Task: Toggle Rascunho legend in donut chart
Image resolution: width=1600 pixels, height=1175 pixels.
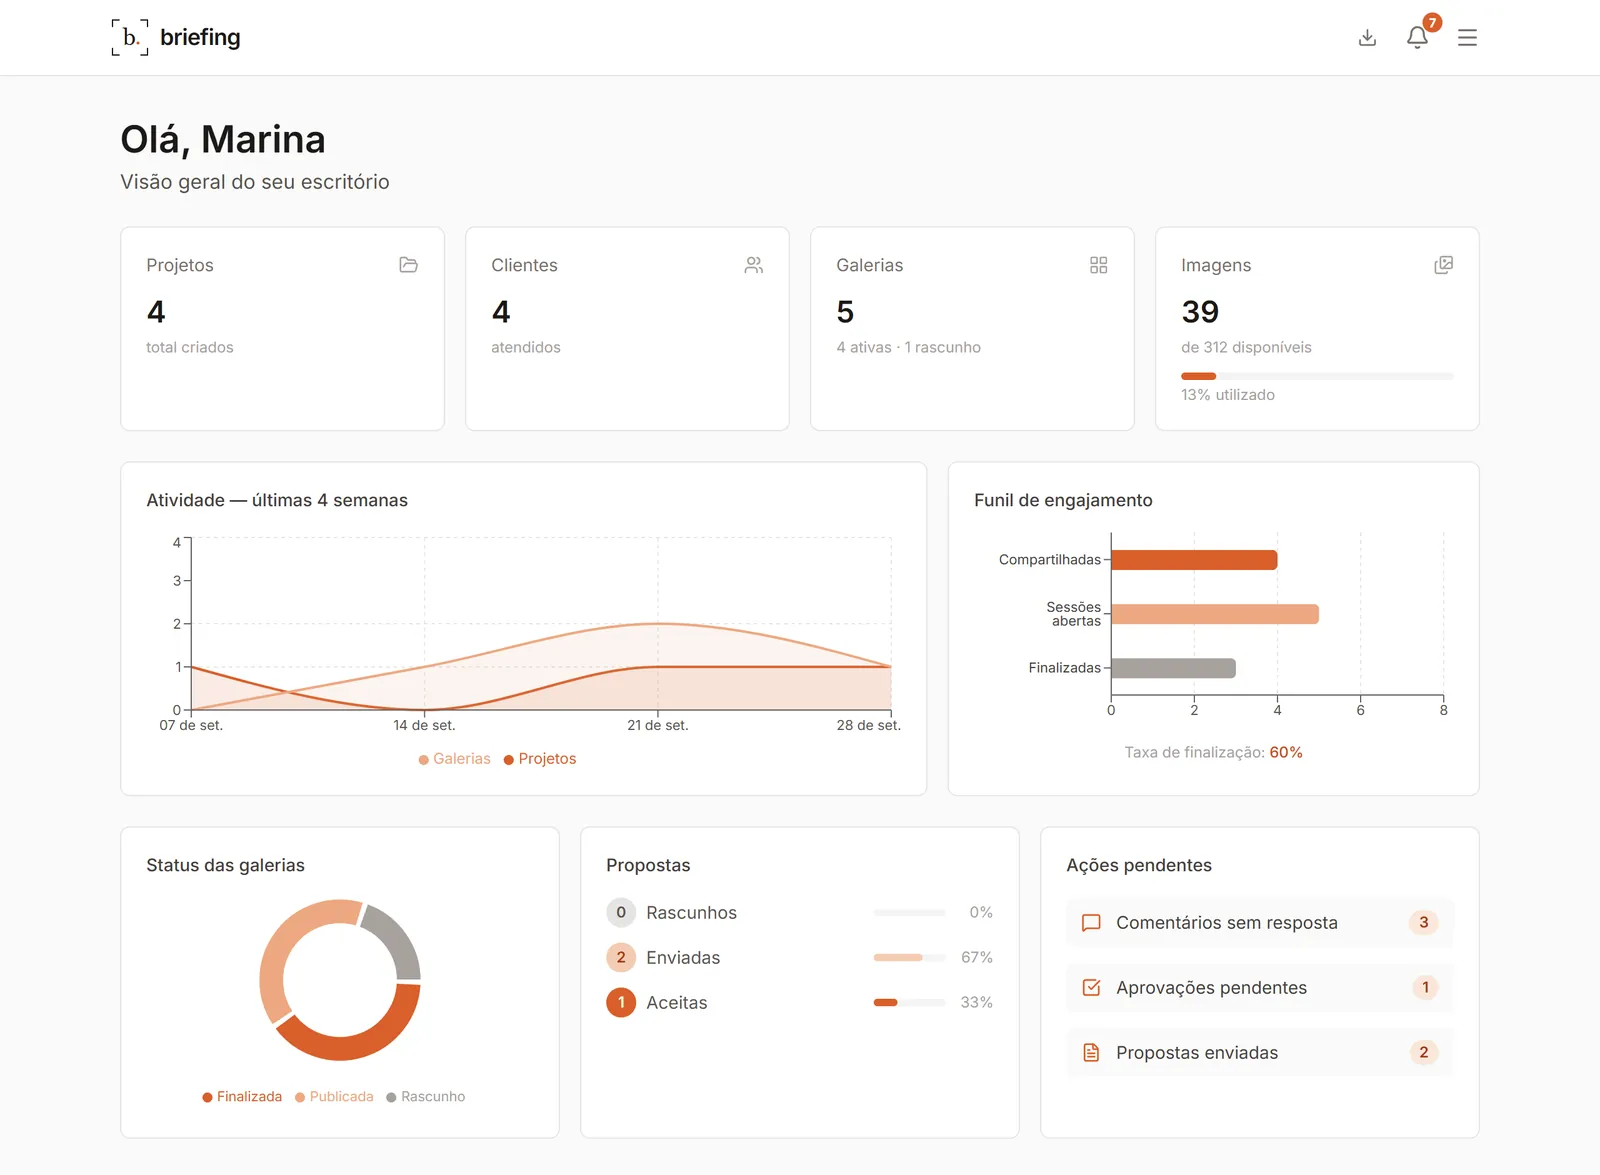Action: [x=426, y=1097]
